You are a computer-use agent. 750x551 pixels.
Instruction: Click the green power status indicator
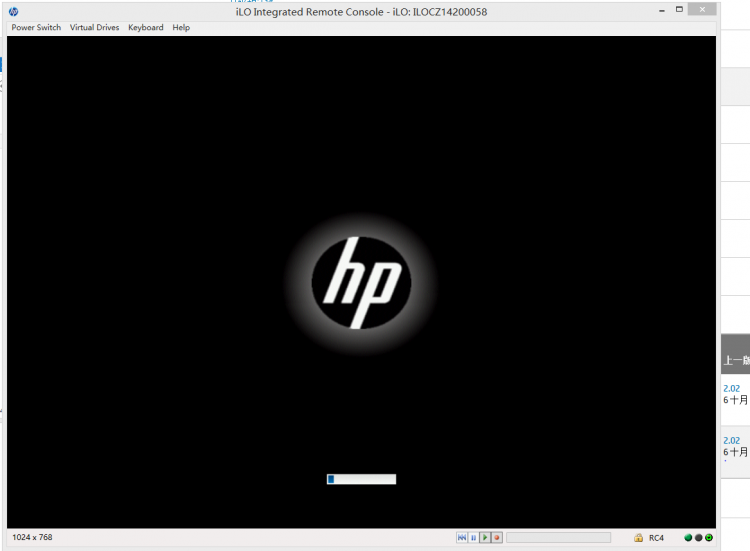tap(709, 538)
